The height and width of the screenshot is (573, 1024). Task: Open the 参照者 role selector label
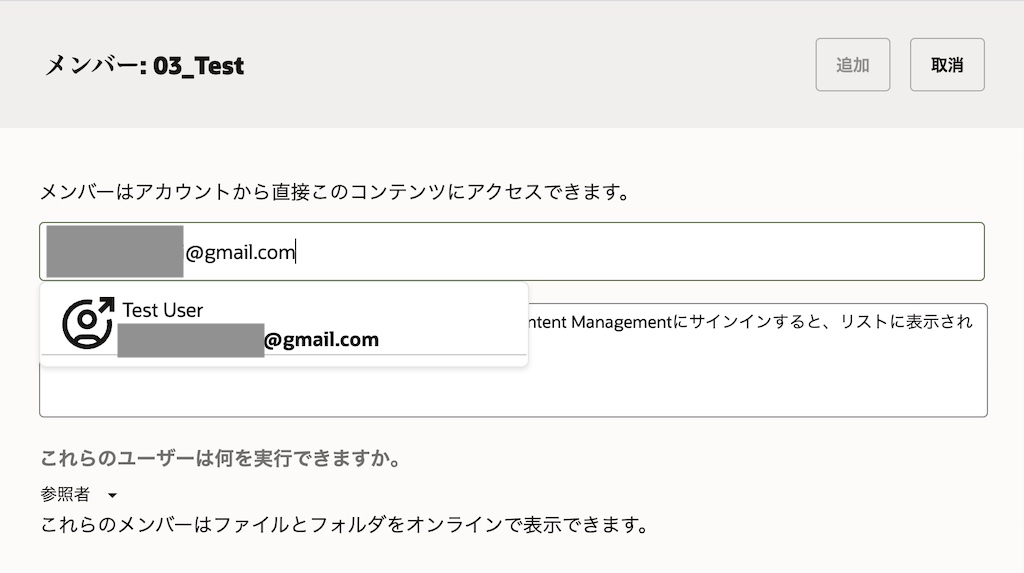point(65,494)
